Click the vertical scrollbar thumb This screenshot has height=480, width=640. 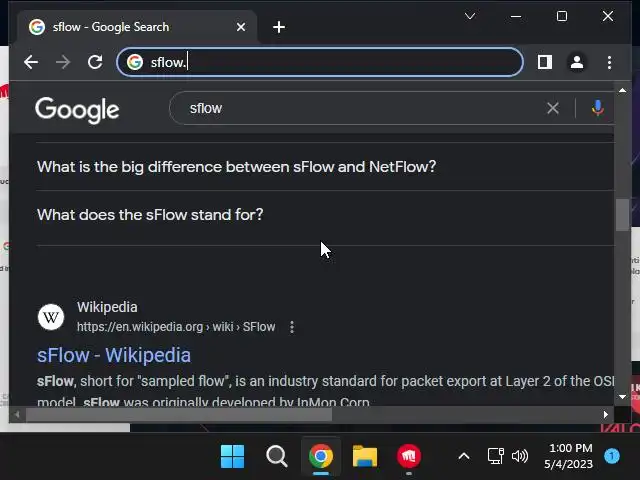622,215
